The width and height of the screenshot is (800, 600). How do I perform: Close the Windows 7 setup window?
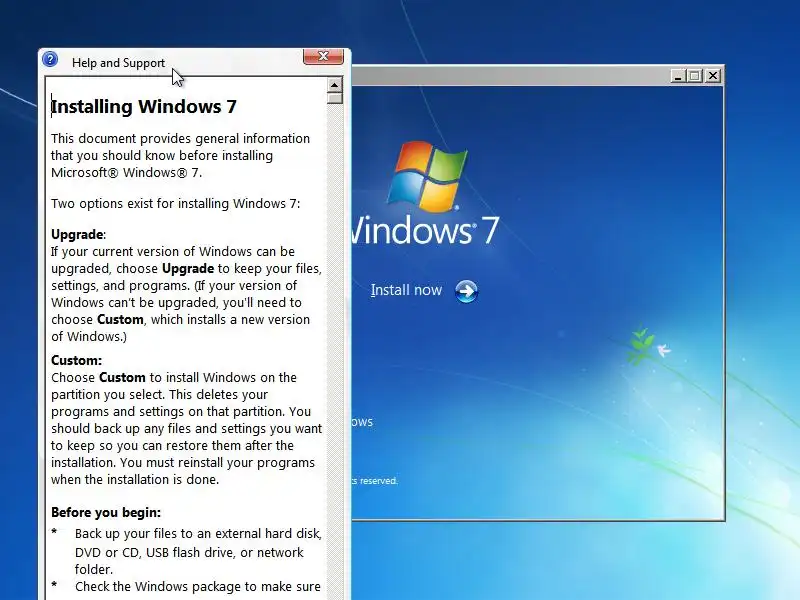713,76
